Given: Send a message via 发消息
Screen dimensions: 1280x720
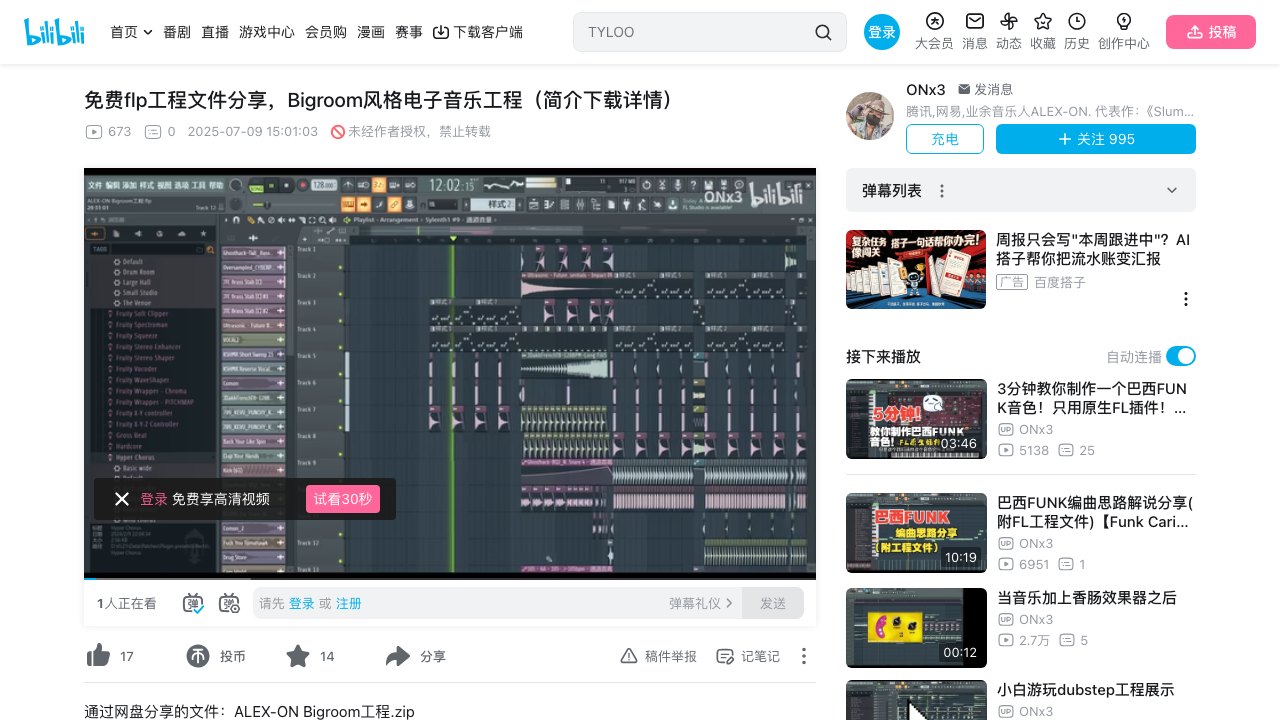Looking at the screenshot, I should pos(986,90).
